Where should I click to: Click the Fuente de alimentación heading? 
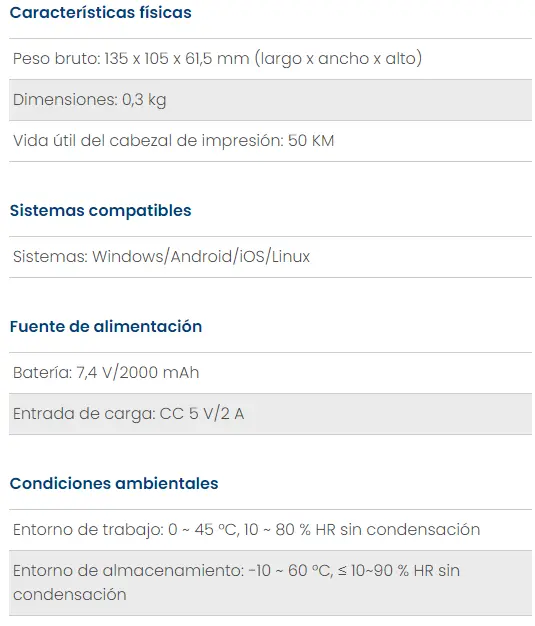pyautogui.click(x=106, y=327)
